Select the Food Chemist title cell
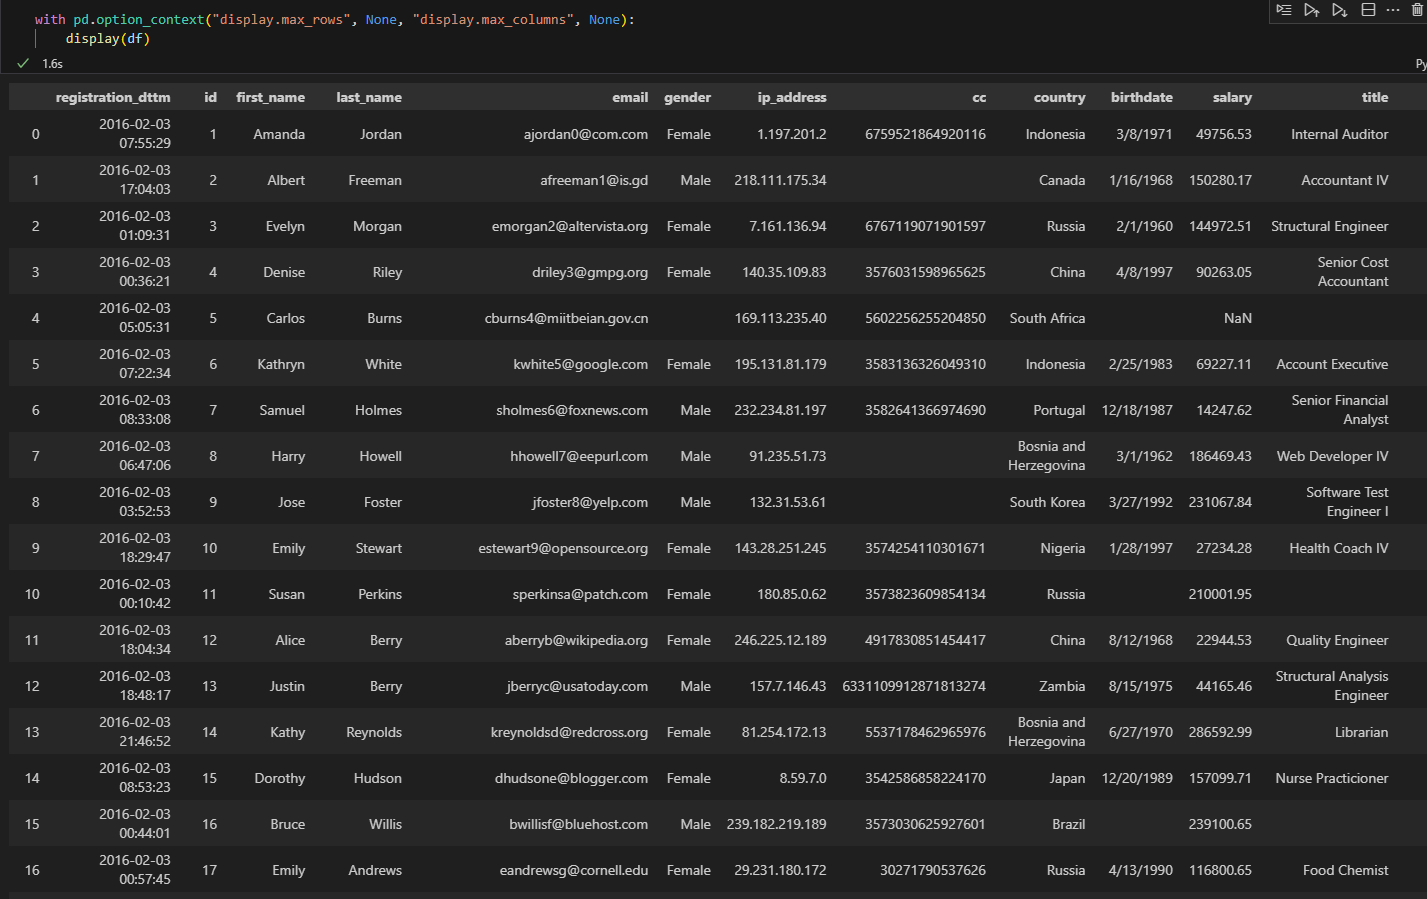Image resolution: width=1427 pixels, height=899 pixels. [1346, 870]
